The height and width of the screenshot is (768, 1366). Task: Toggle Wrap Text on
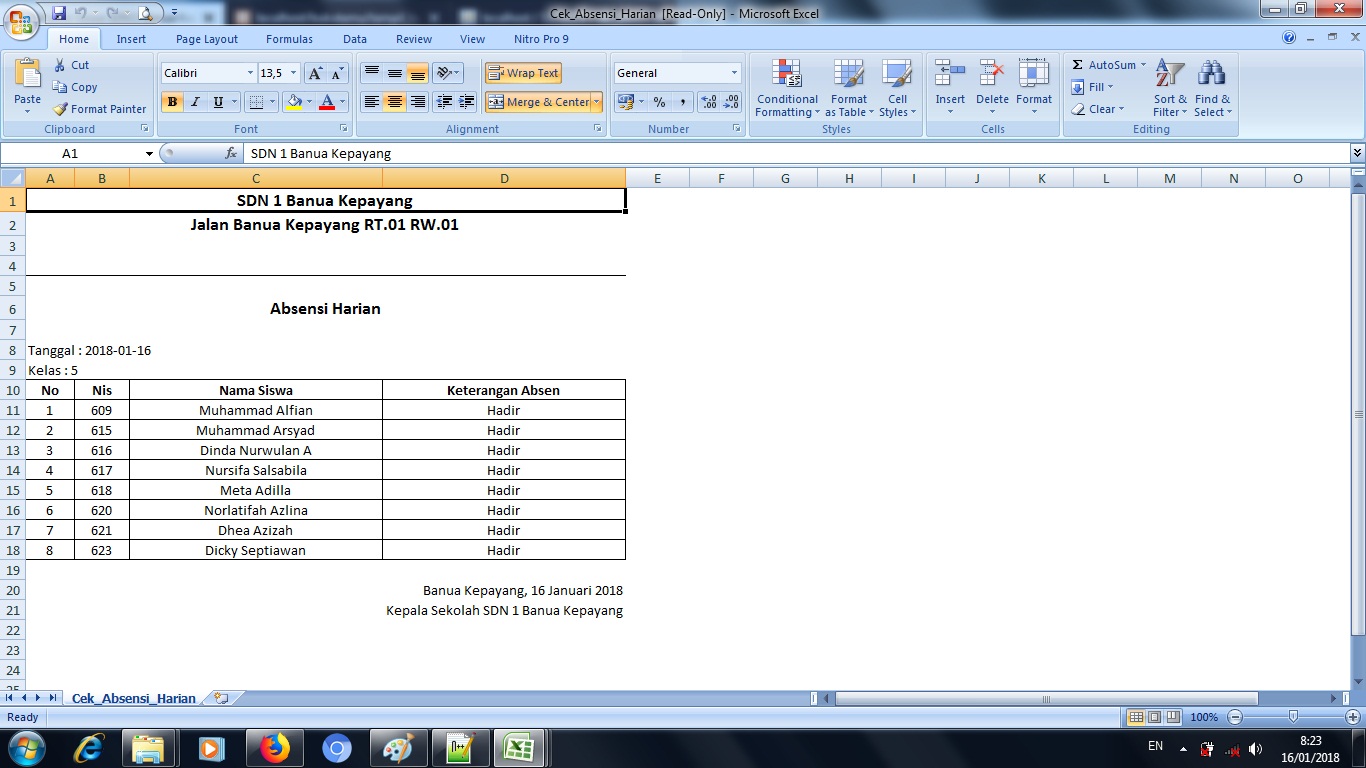pyautogui.click(x=522, y=72)
